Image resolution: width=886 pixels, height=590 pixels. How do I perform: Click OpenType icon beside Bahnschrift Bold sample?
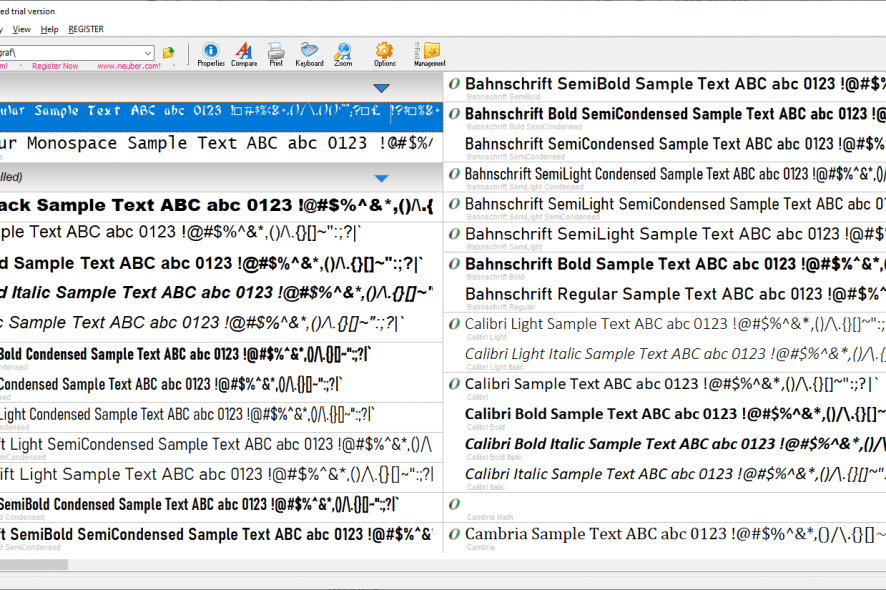coord(454,264)
